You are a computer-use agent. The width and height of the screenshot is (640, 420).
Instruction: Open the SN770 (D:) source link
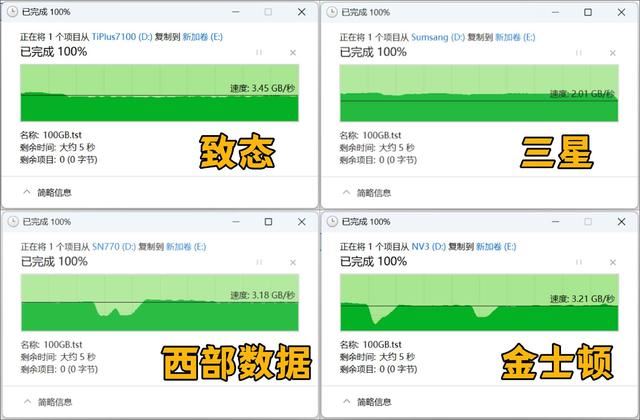[114, 247]
